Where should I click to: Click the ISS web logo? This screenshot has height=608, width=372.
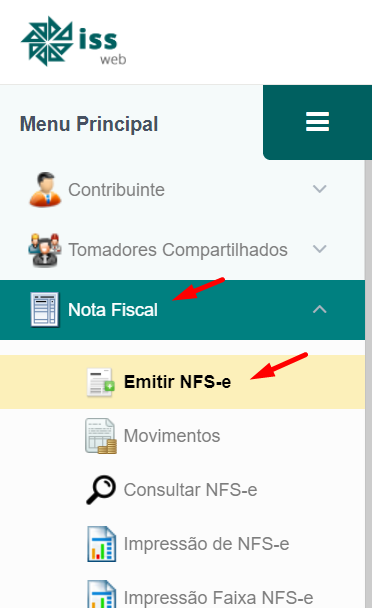pyautogui.click(x=74, y=41)
